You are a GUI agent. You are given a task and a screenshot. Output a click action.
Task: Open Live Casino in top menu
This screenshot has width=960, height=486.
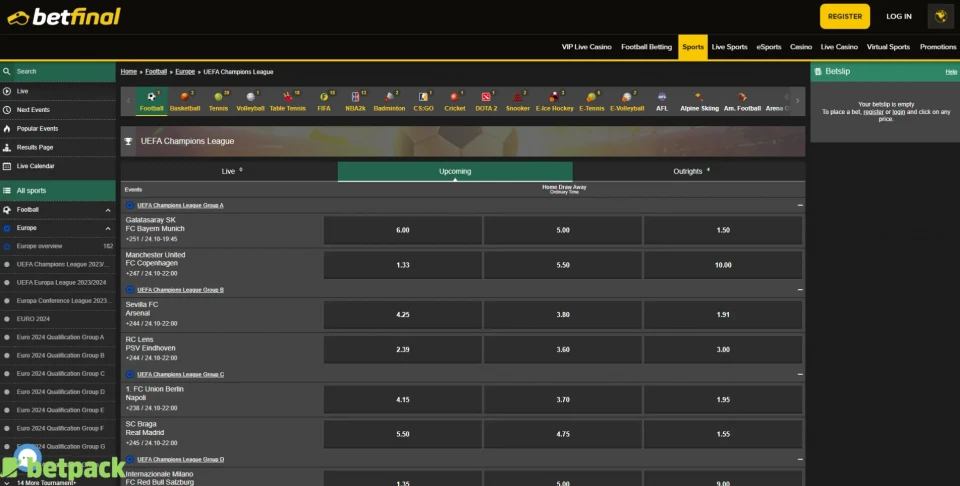pyautogui.click(x=839, y=47)
